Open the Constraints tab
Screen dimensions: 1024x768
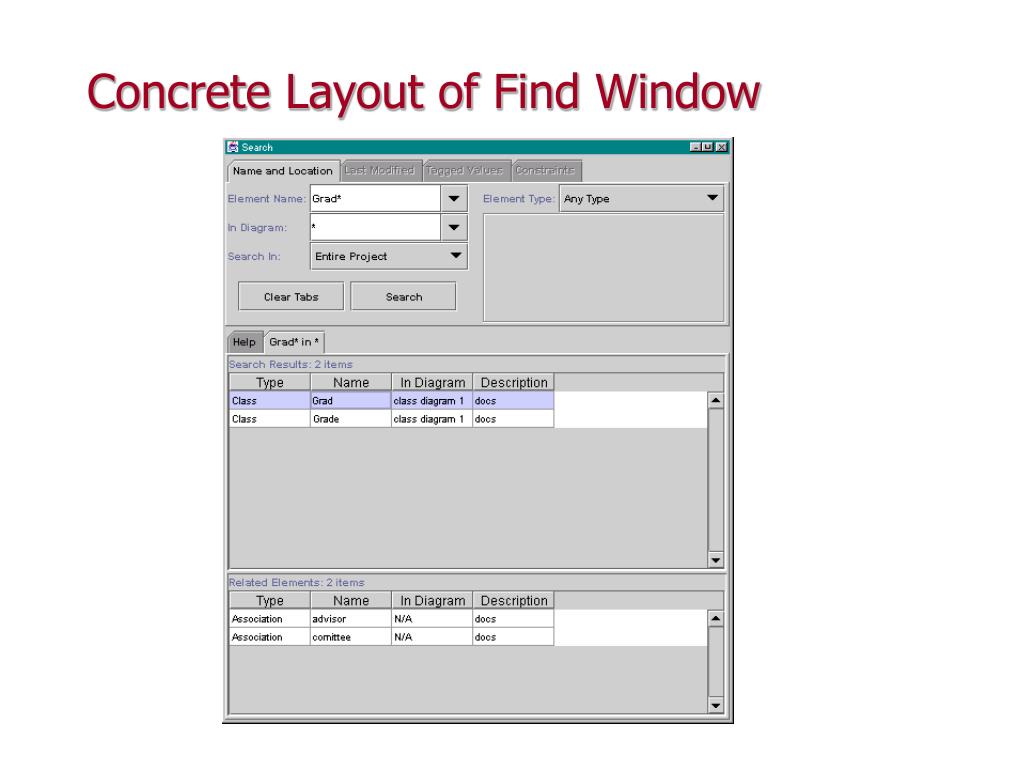(546, 170)
